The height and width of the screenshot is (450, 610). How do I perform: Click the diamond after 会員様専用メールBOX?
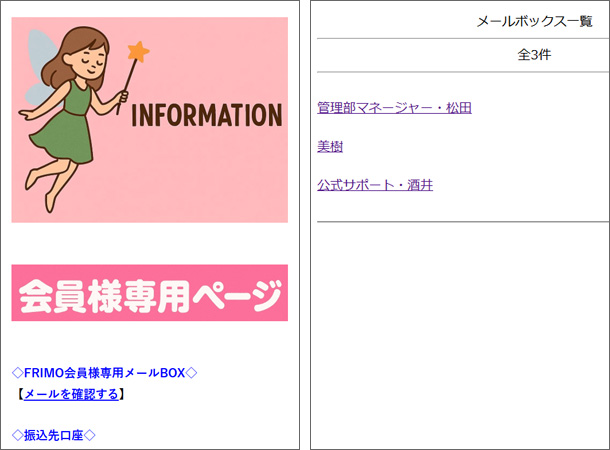coord(192,373)
